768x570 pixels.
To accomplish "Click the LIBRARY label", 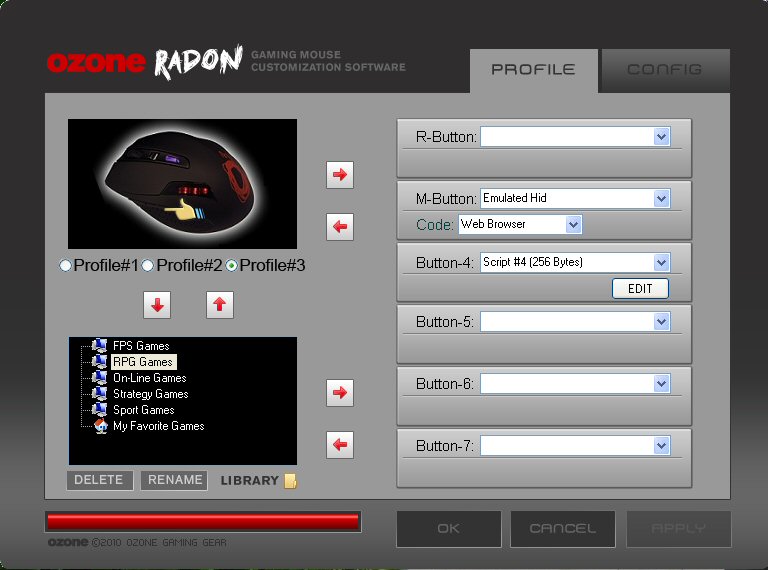I will pos(249,480).
